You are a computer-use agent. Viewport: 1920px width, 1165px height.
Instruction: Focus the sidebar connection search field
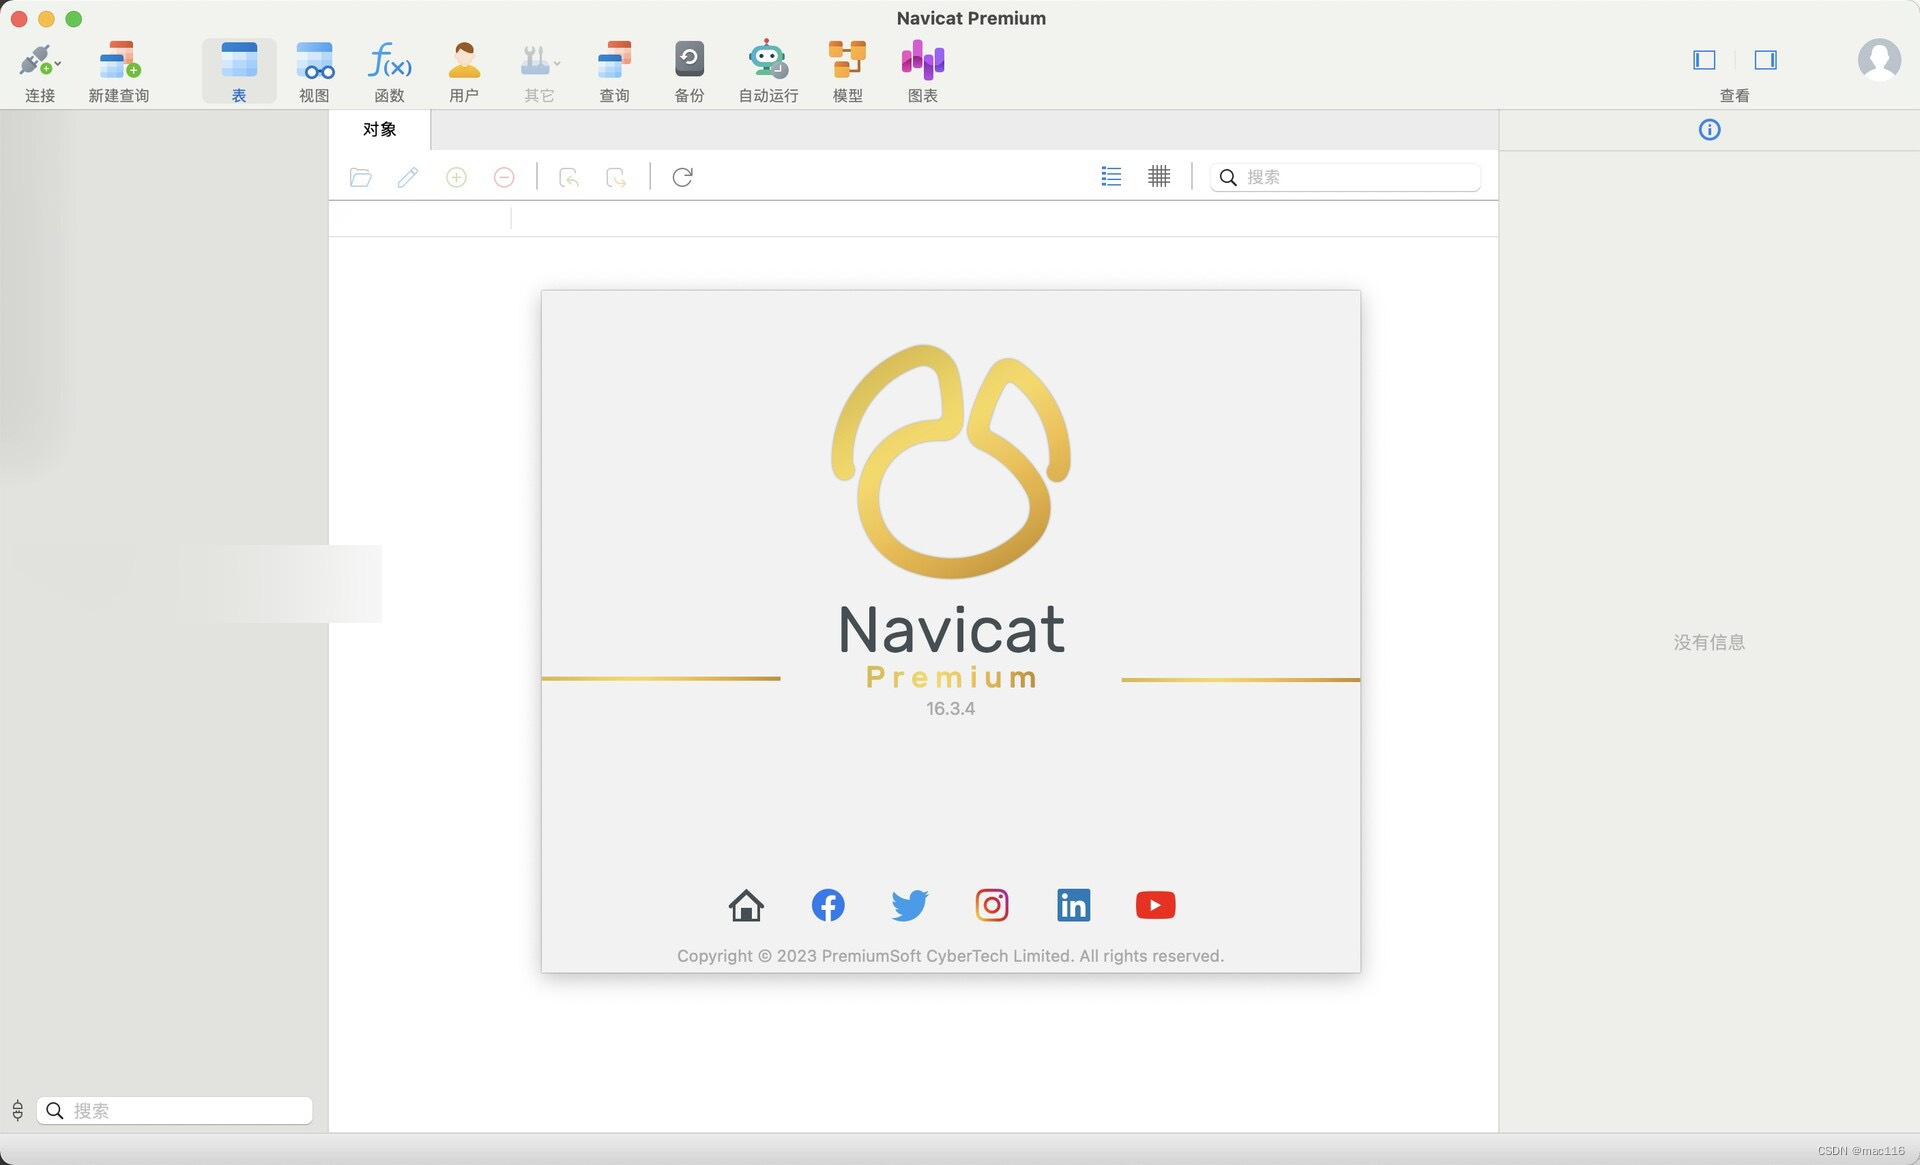[175, 1110]
